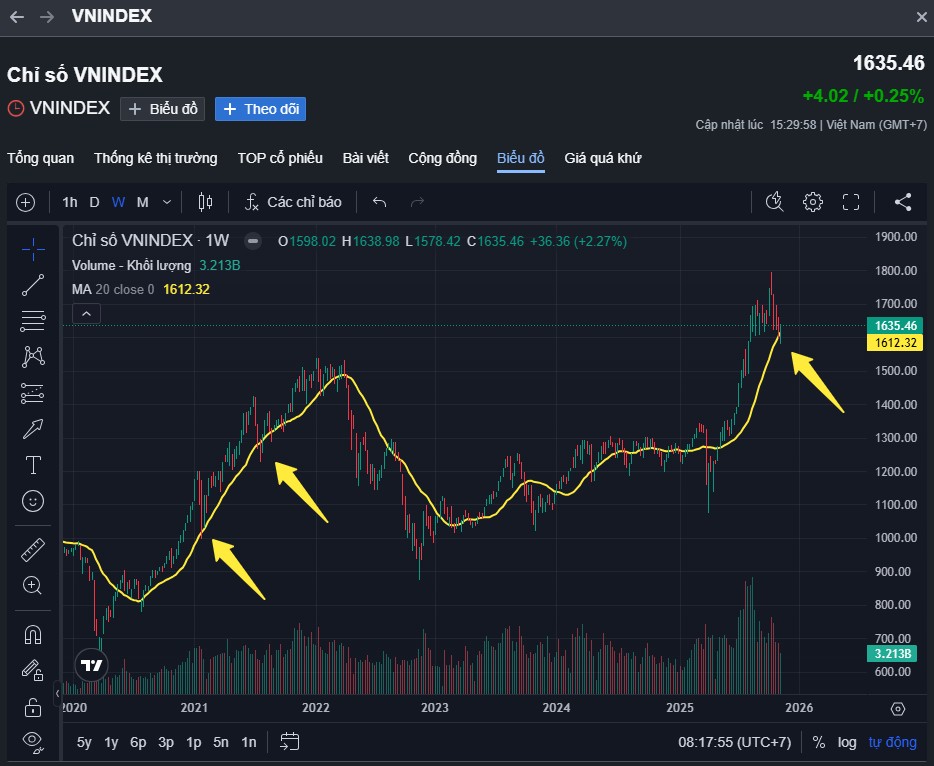Toggle magnet mode for drawings

(x=33, y=634)
